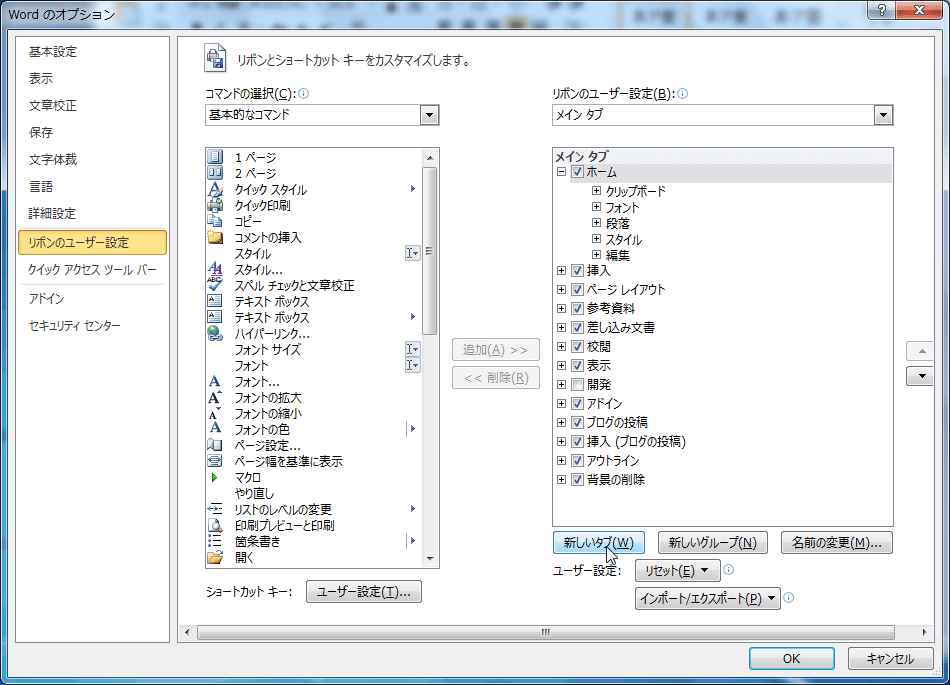Image resolution: width=950 pixels, height=685 pixels.
Task: Click info icon beside インポート/エクスポート button
Action: 788,598
